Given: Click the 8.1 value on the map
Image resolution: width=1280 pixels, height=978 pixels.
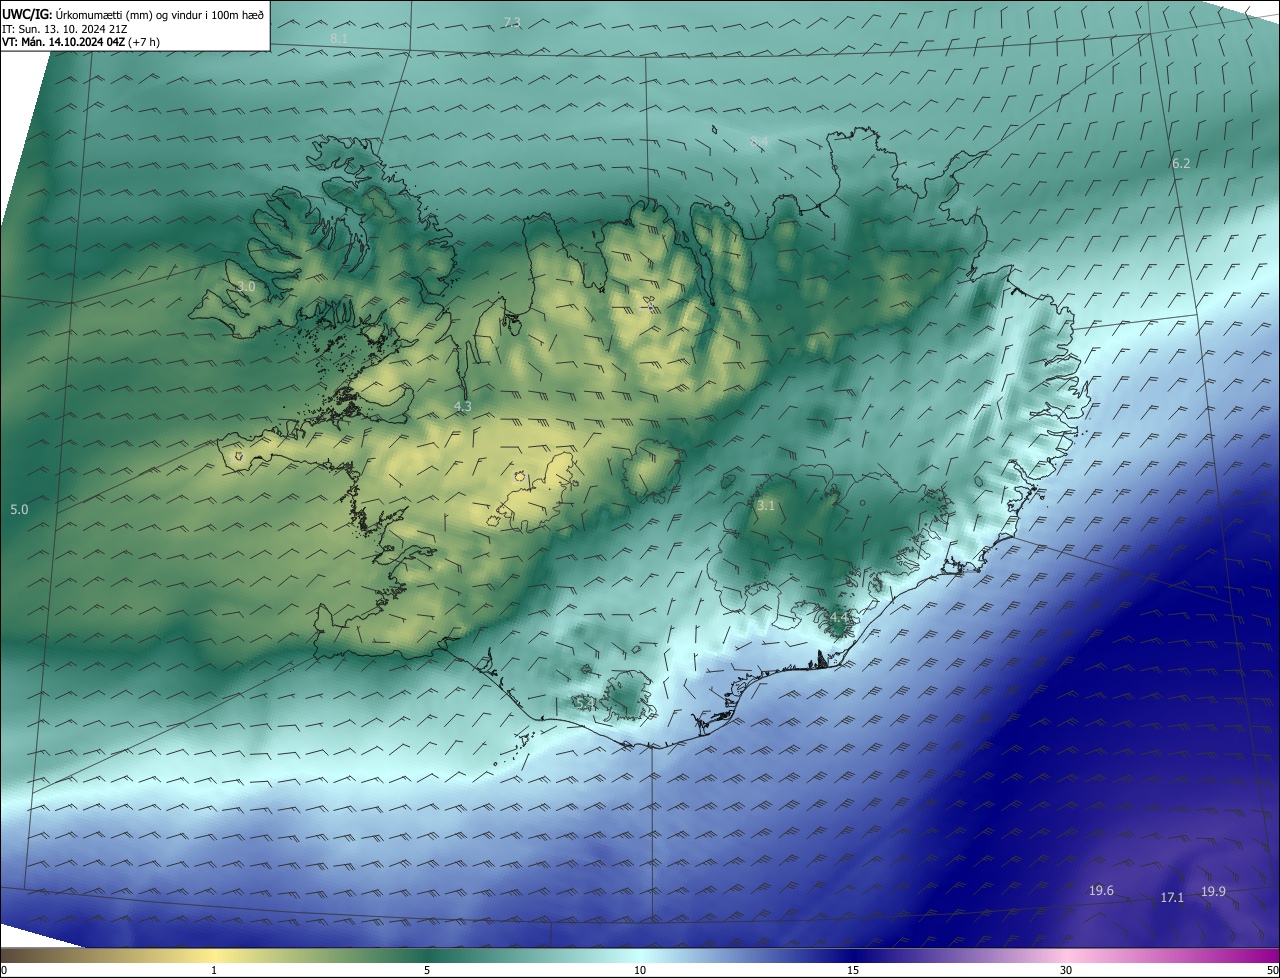Looking at the screenshot, I should coord(338,38).
